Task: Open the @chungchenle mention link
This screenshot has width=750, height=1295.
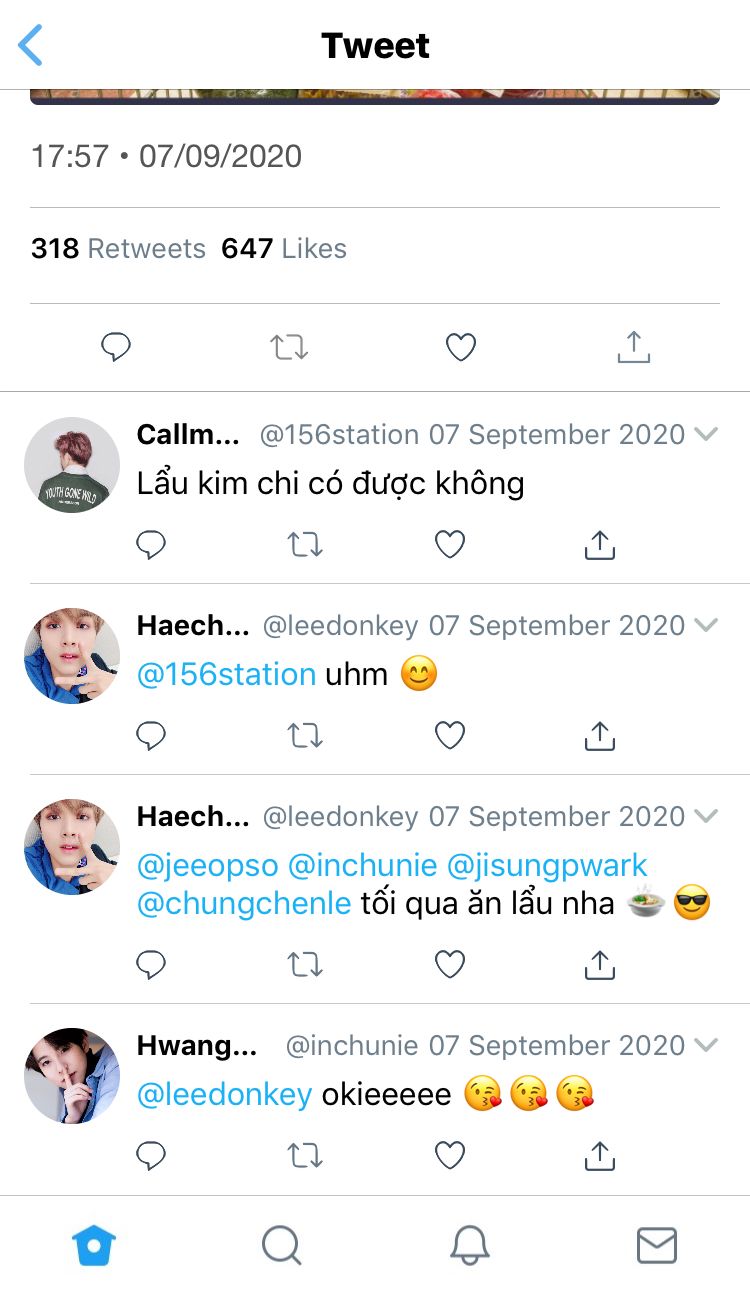Action: click(244, 904)
